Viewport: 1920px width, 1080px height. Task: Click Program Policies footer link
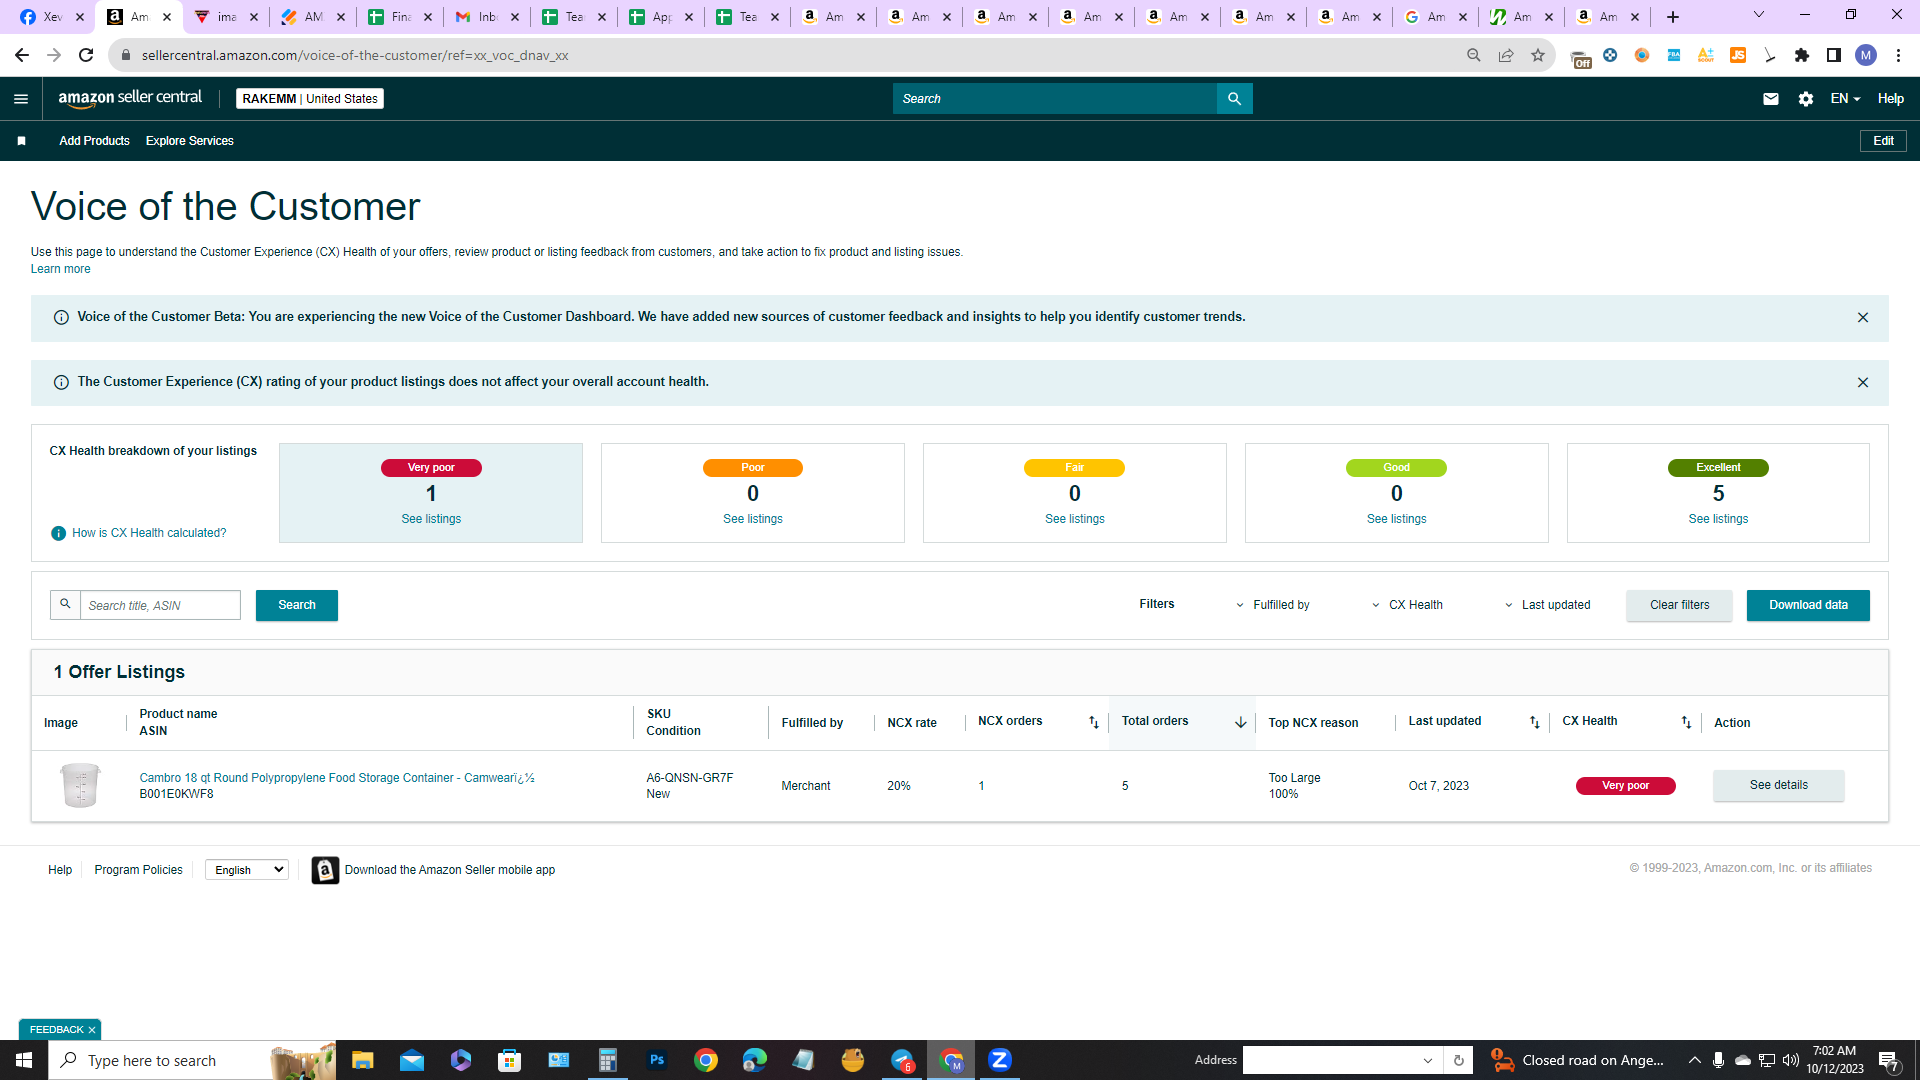(x=138, y=870)
